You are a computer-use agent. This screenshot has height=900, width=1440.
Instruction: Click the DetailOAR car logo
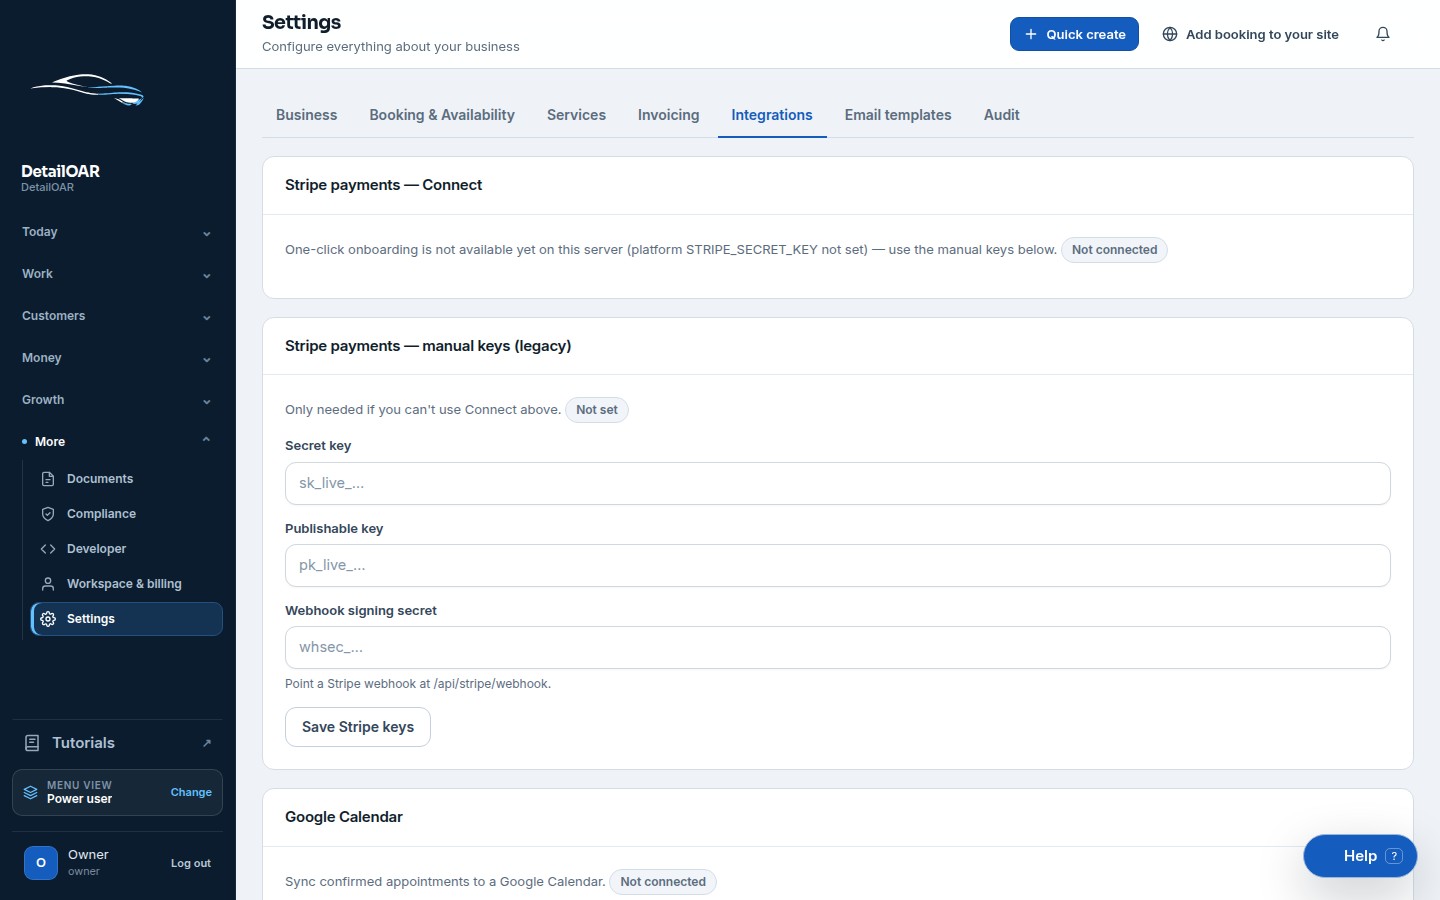87,90
